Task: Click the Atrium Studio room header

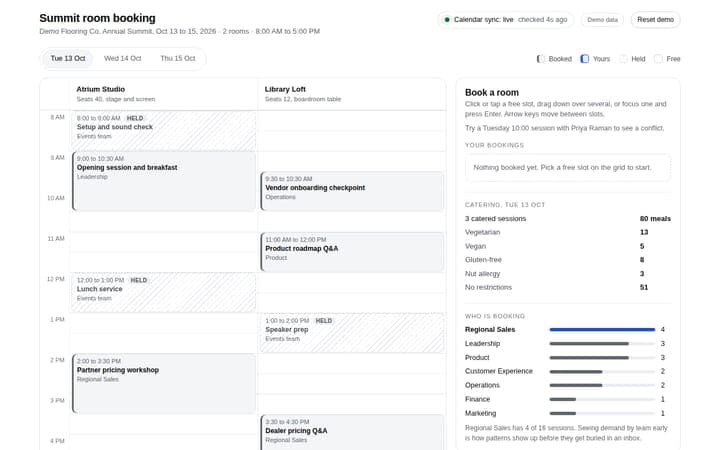Action: point(163,94)
